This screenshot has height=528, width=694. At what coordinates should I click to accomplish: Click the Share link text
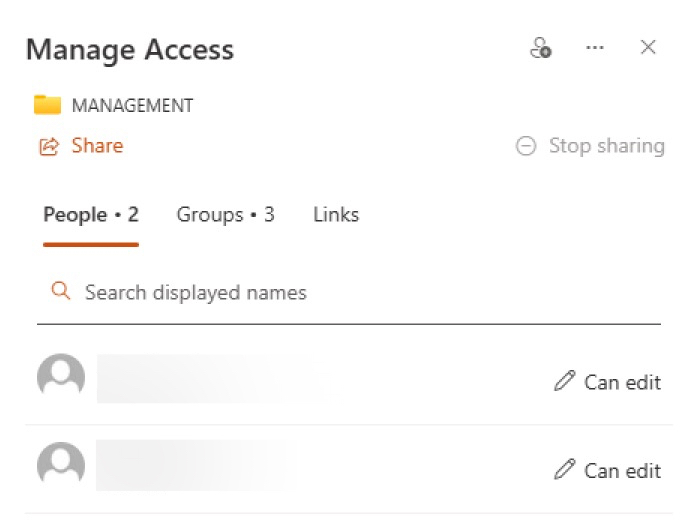point(97,146)
